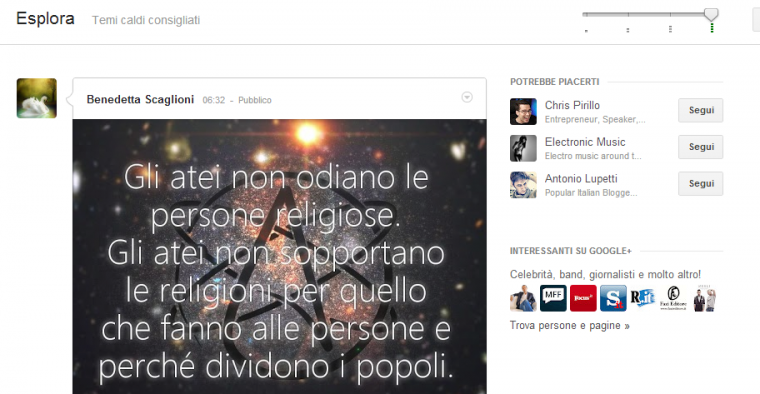This screenshot has width=760, height=394.
Task: Click the MFF page icon
Action: pos(553,298)
